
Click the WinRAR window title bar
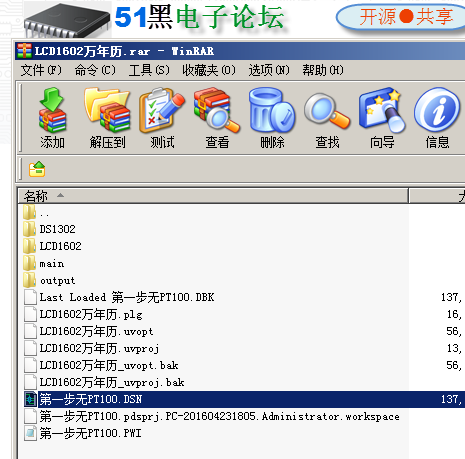pyautogui.click(x=240, y=51)
